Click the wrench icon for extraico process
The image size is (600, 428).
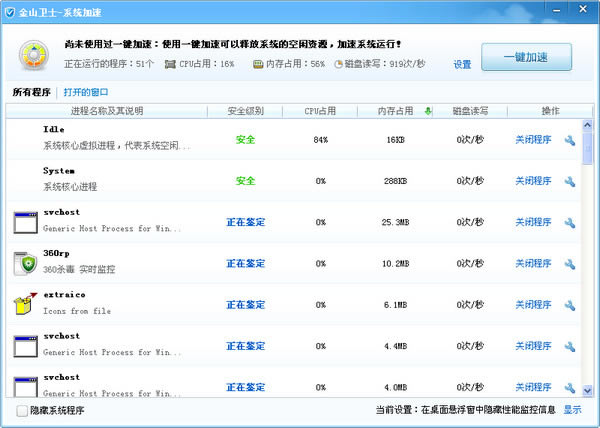(569, 305)
